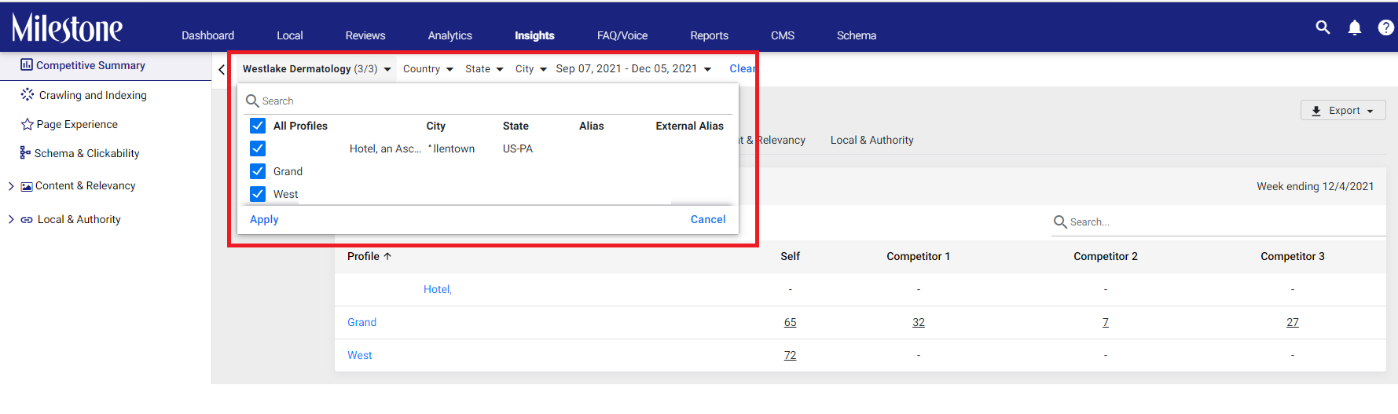Screen dimensions: 1398x414
Task: Click Self score 72 for West
Action: click(x=790, y=355)
